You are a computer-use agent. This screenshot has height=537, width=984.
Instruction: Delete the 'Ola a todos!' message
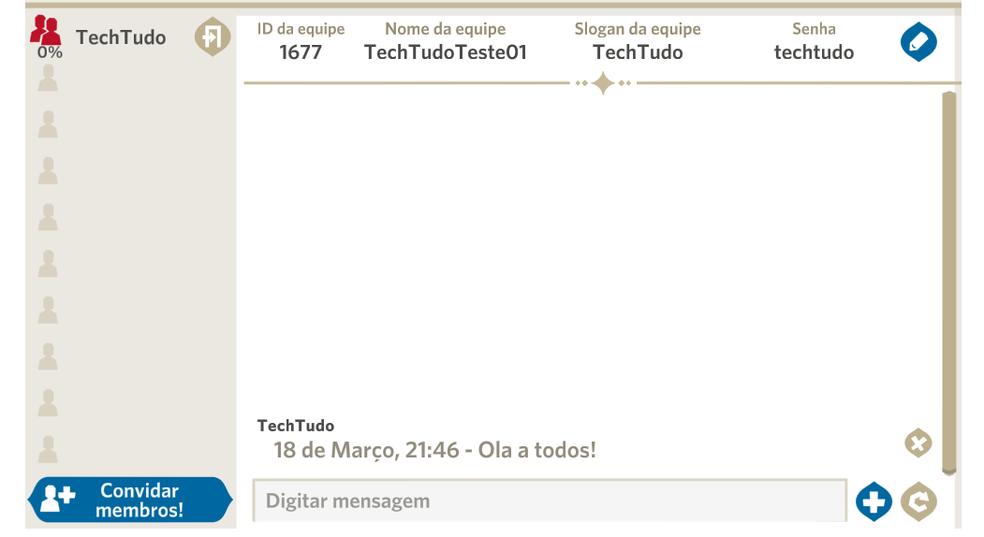point(918,443)
